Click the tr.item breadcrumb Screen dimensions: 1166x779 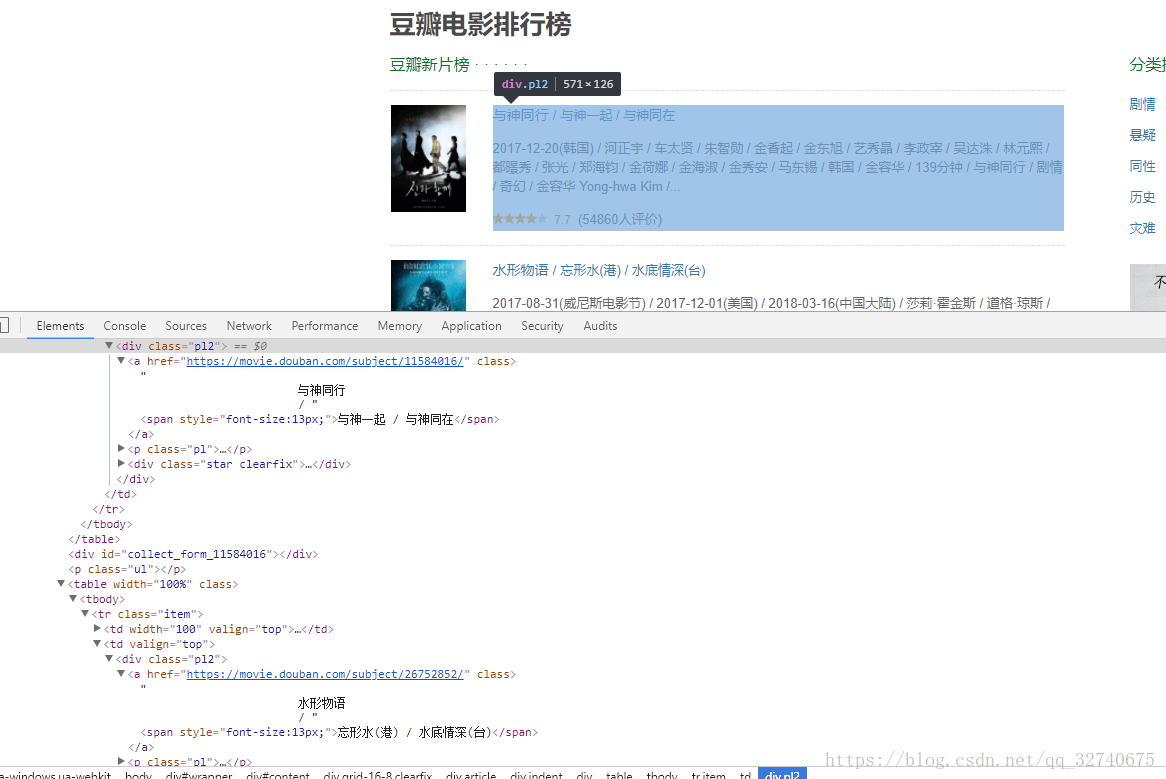[708, 774]
